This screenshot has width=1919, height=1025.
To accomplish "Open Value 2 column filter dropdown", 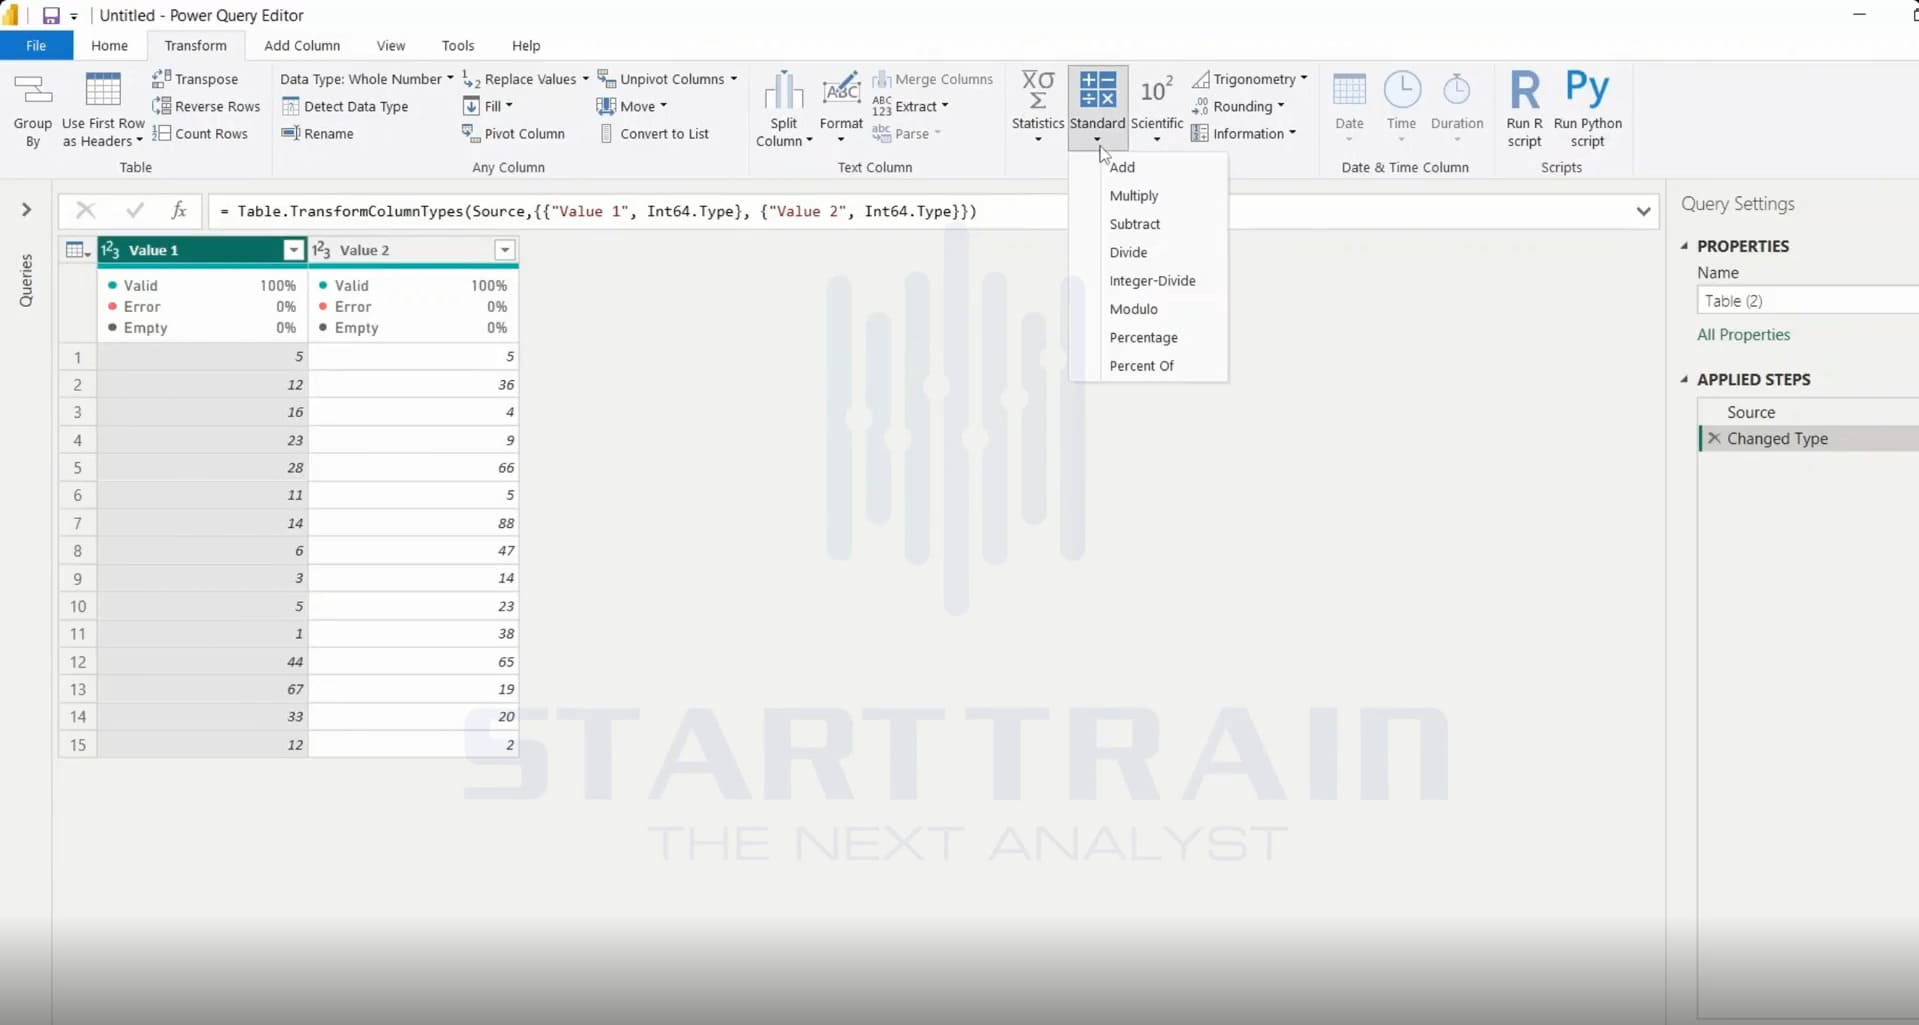I will pyautogui.click(x=505, y=250).
